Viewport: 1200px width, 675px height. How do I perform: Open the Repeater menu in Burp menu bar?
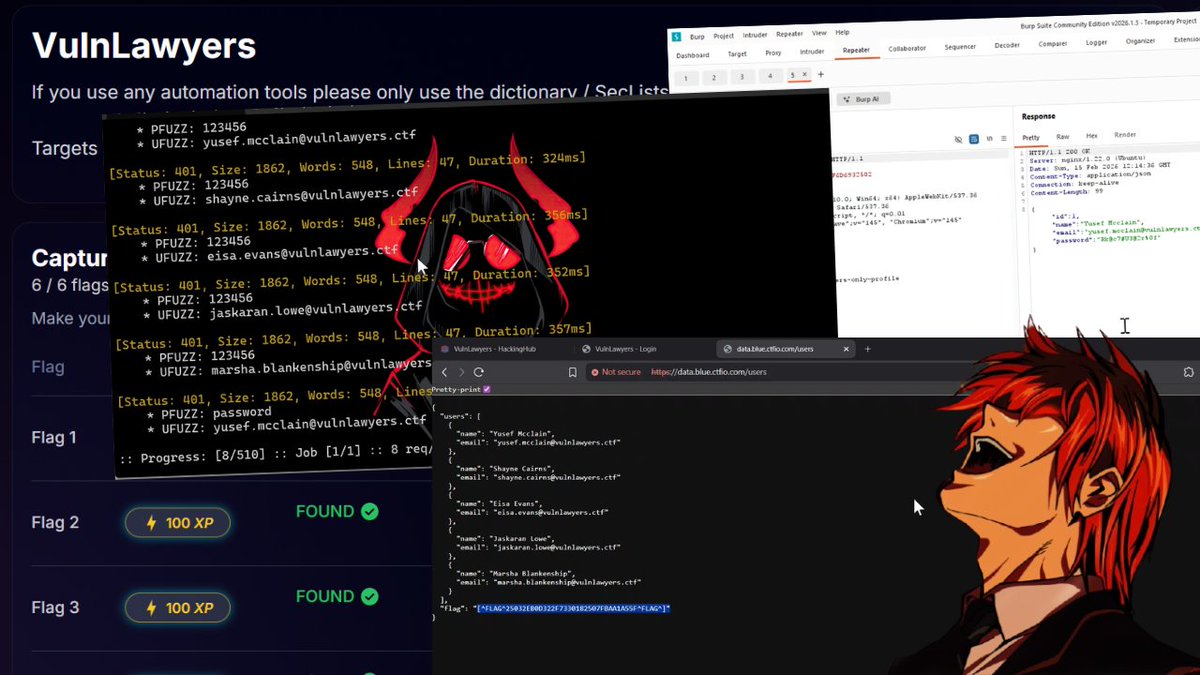(789, 34)
